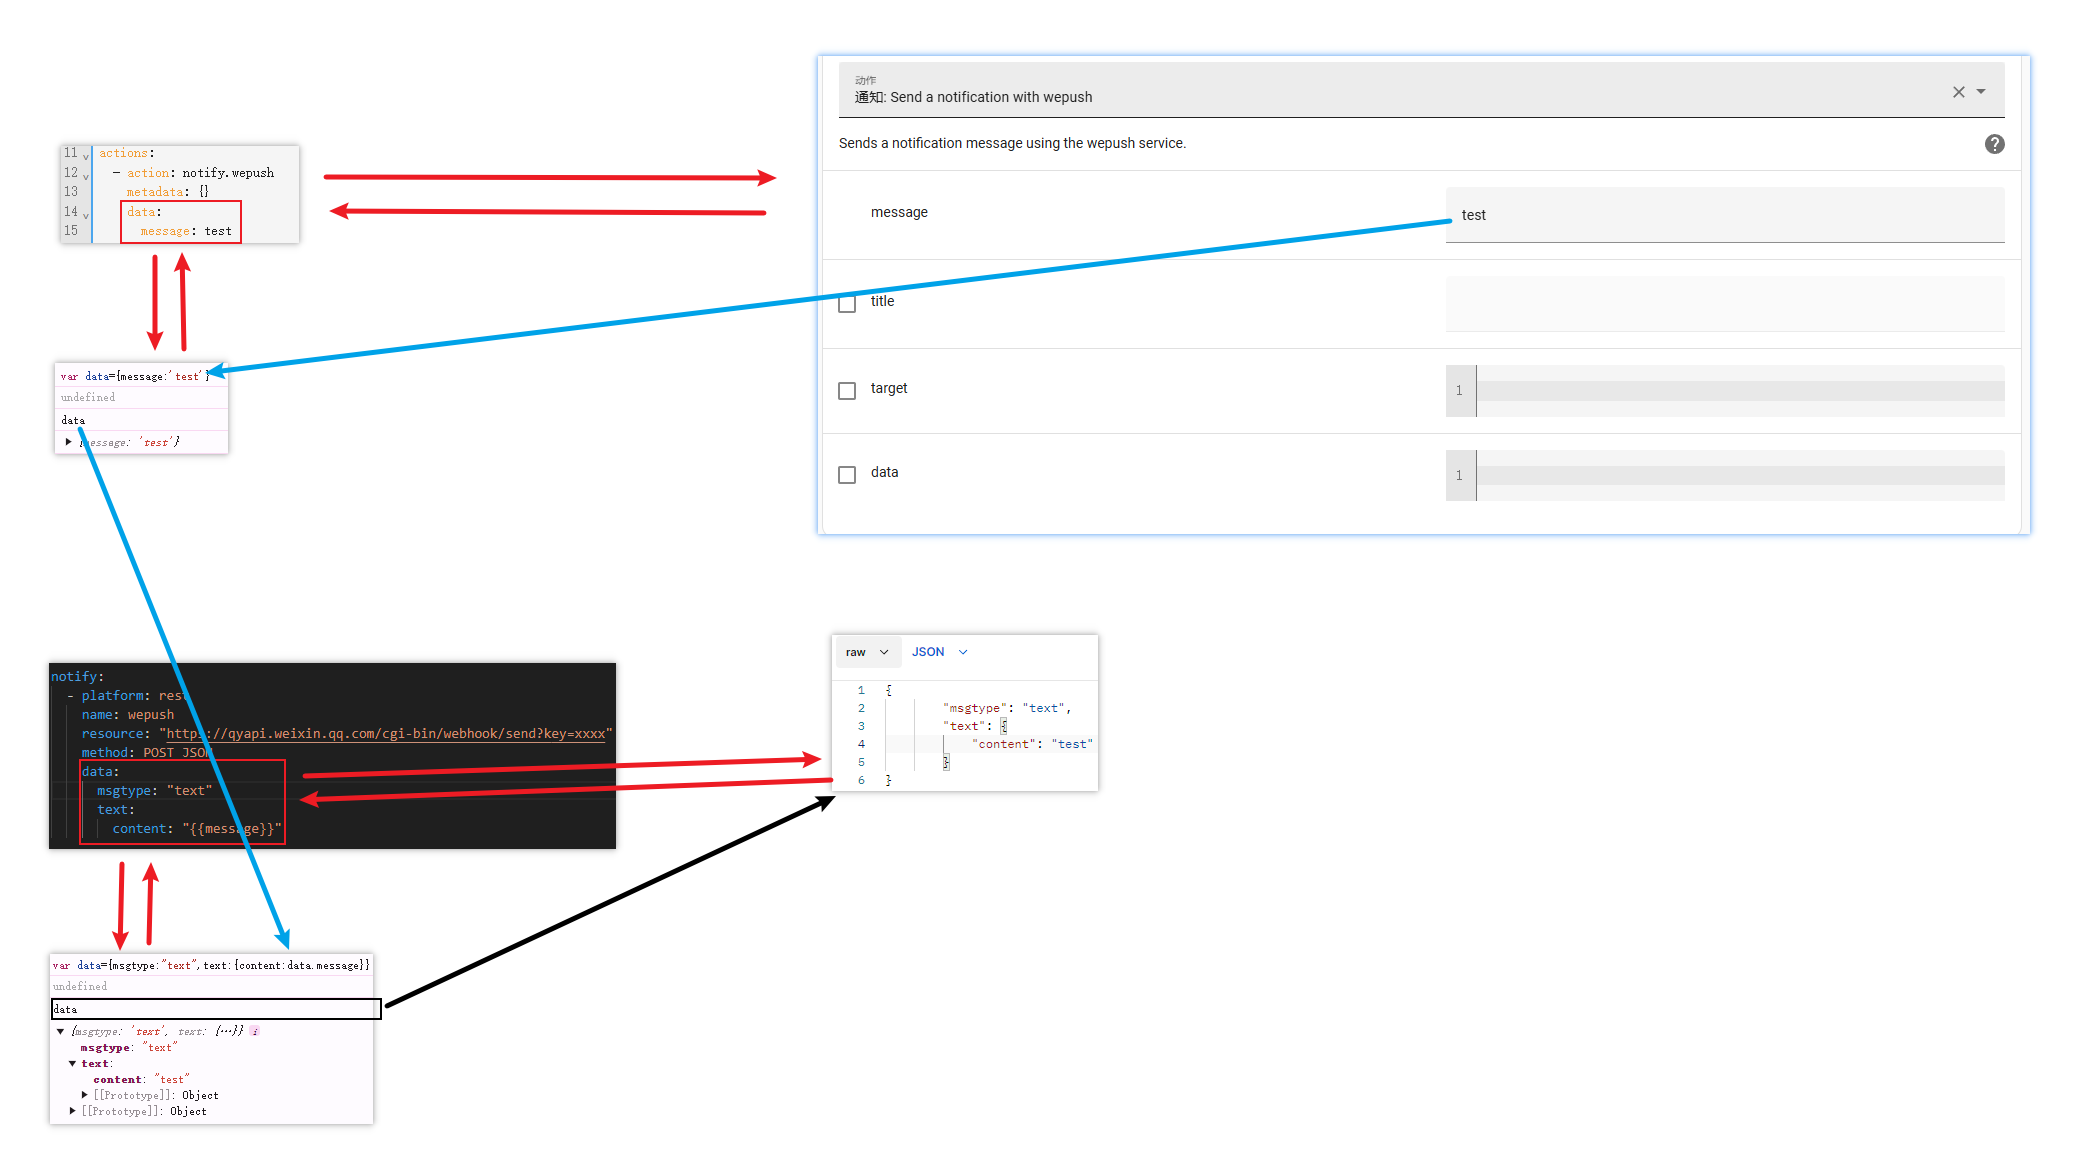This screenshot has width=2084, height=1157.
Task: Enable the target field checkbox
Action: click(x=847, y=390)
